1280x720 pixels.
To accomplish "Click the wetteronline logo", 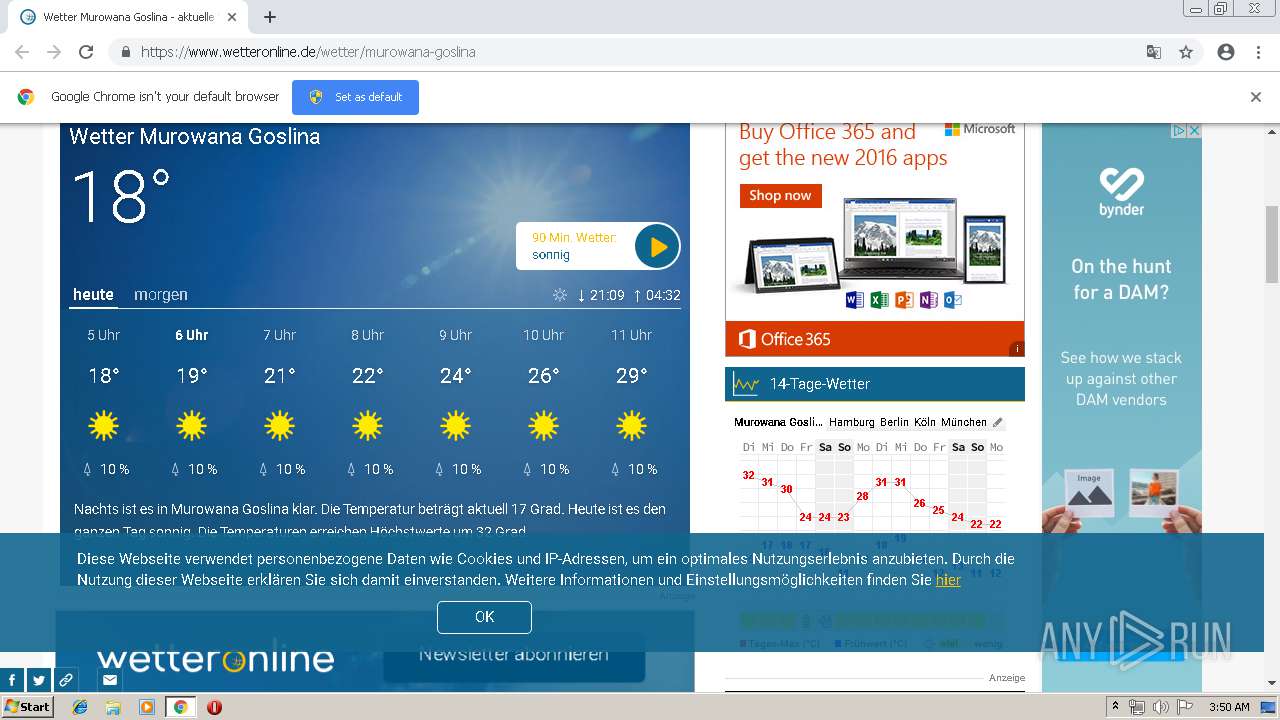I will [x=215, y=658].
